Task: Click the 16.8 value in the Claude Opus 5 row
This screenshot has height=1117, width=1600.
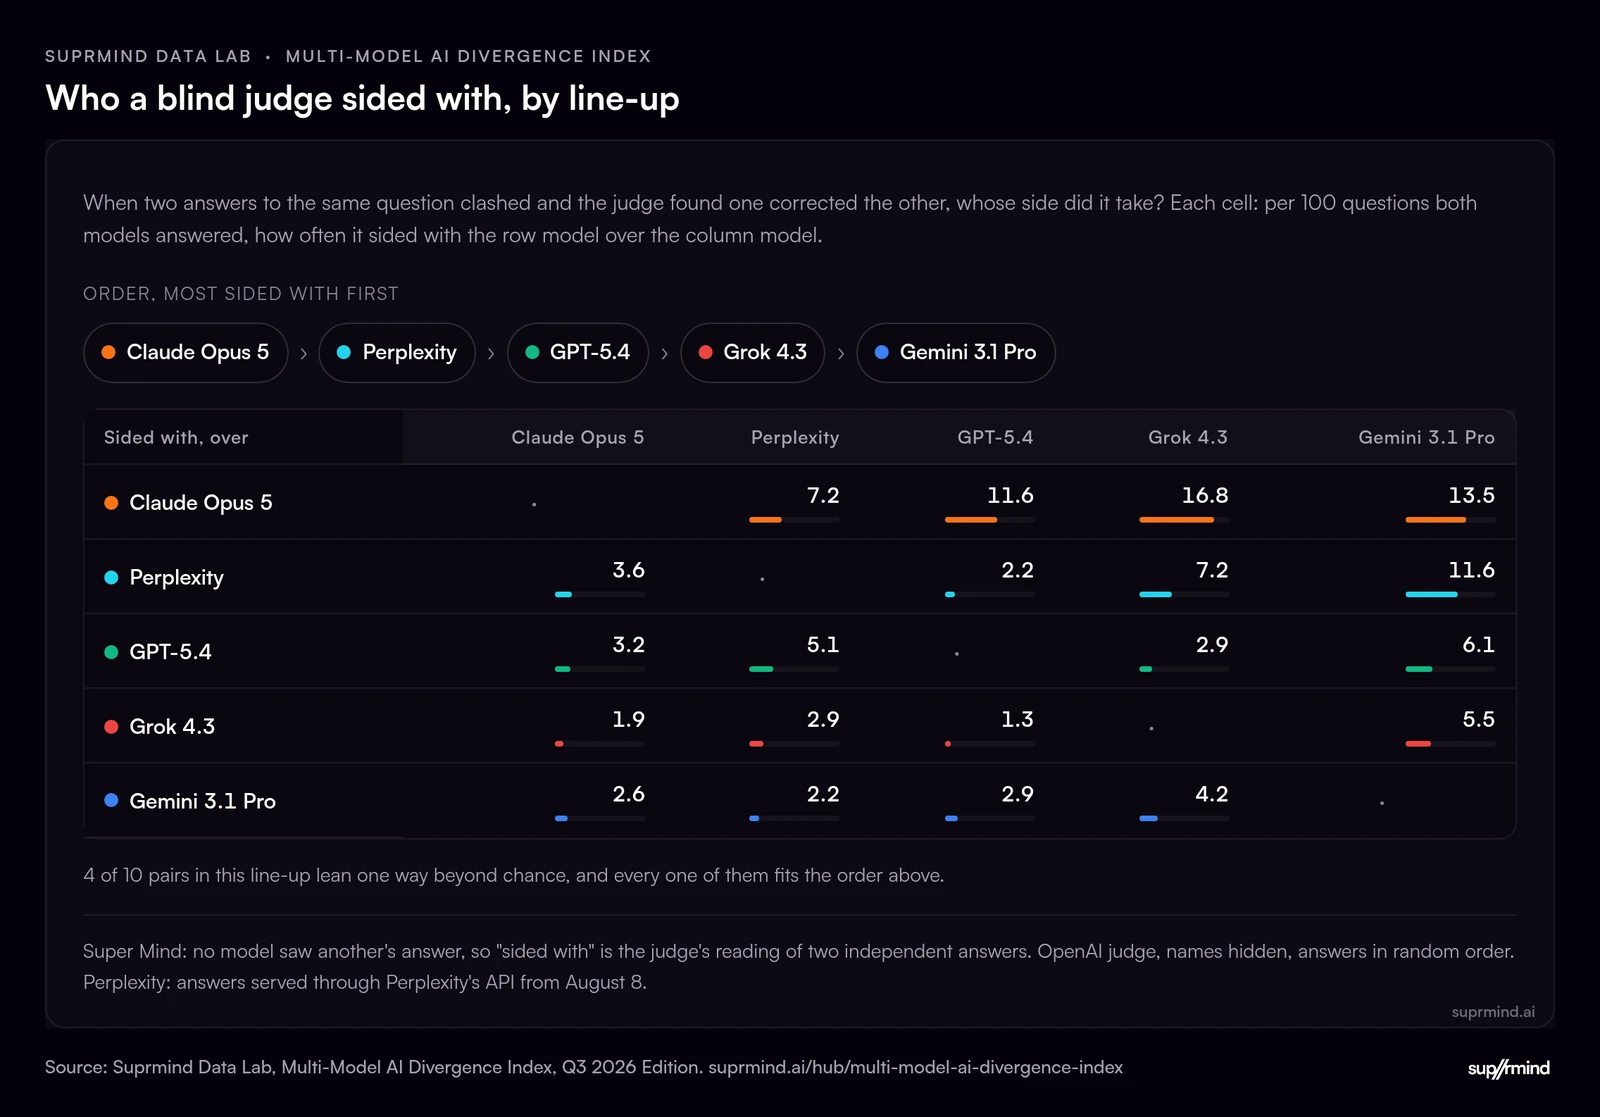Action: click(1205, 495)
